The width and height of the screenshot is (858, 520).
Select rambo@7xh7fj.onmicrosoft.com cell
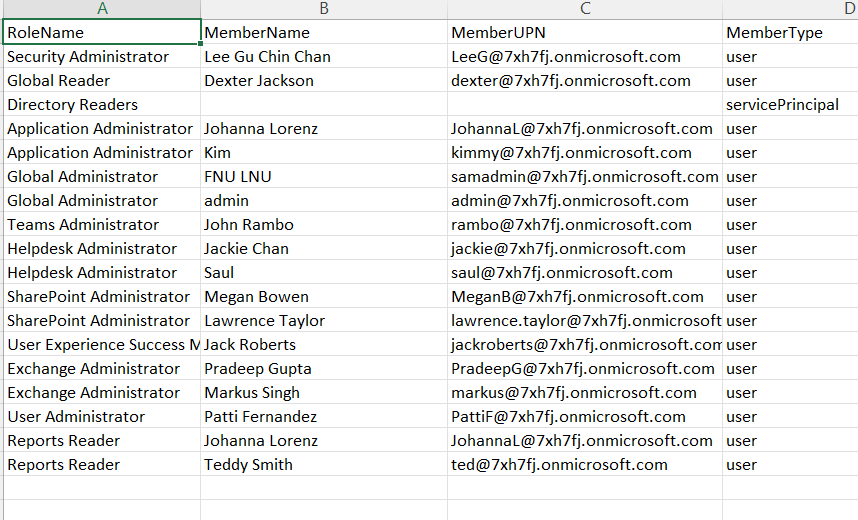tap(585, 224)
